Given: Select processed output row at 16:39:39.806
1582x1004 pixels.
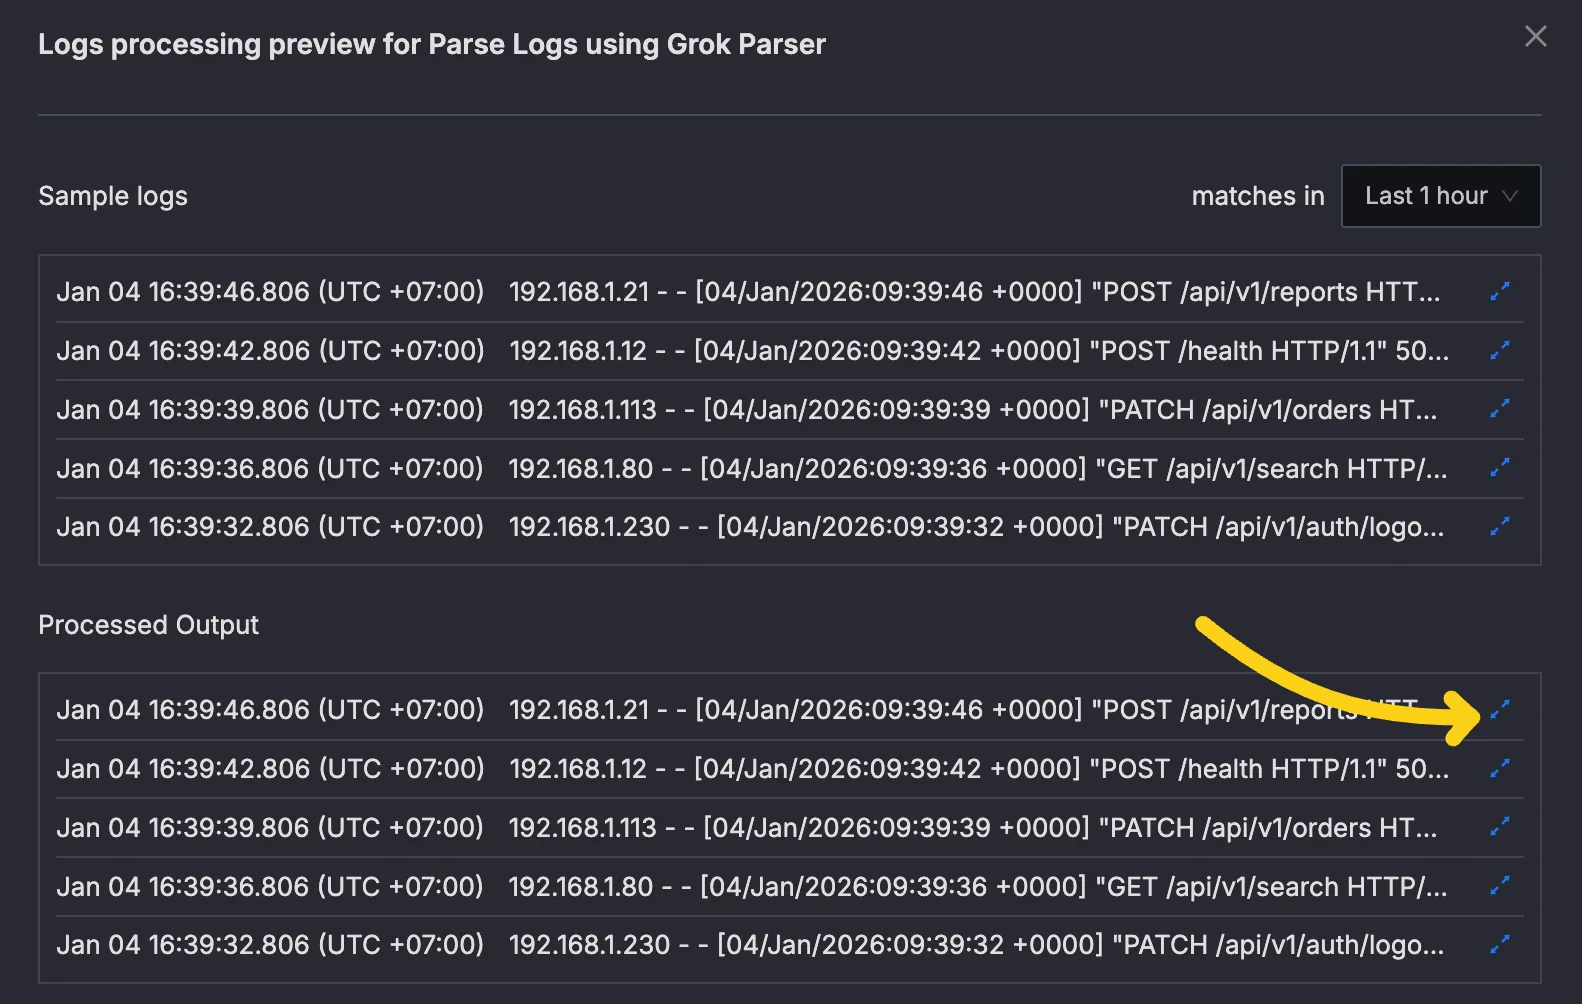Looking at the screenshot, I should click(270, 828).
